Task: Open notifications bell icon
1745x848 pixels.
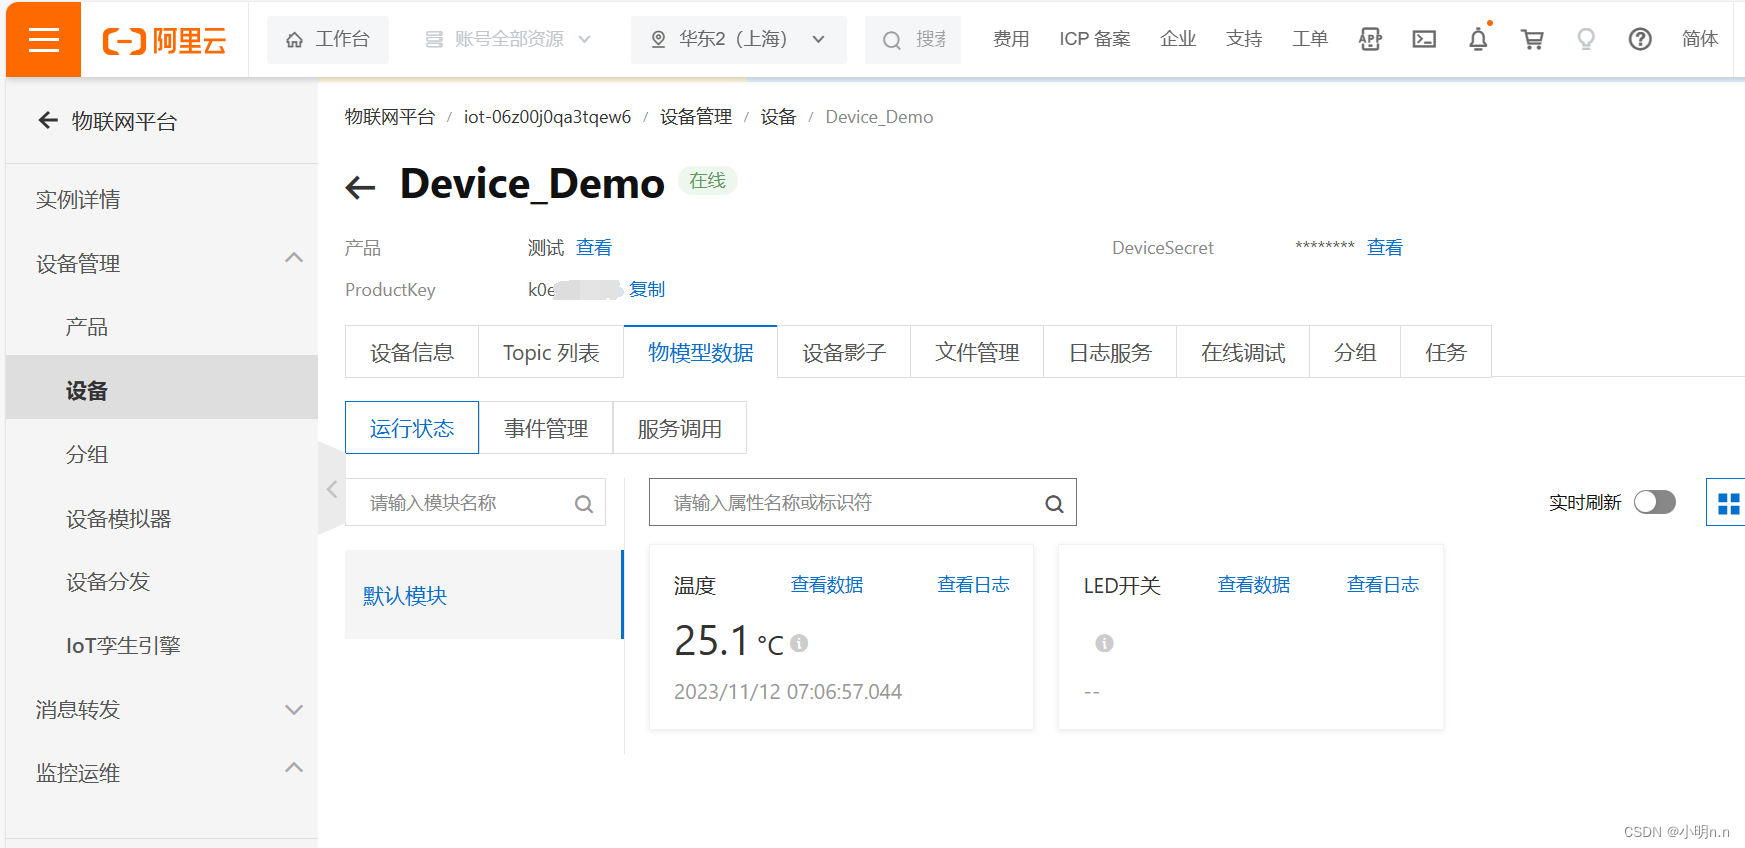Action: [1478, 39]
